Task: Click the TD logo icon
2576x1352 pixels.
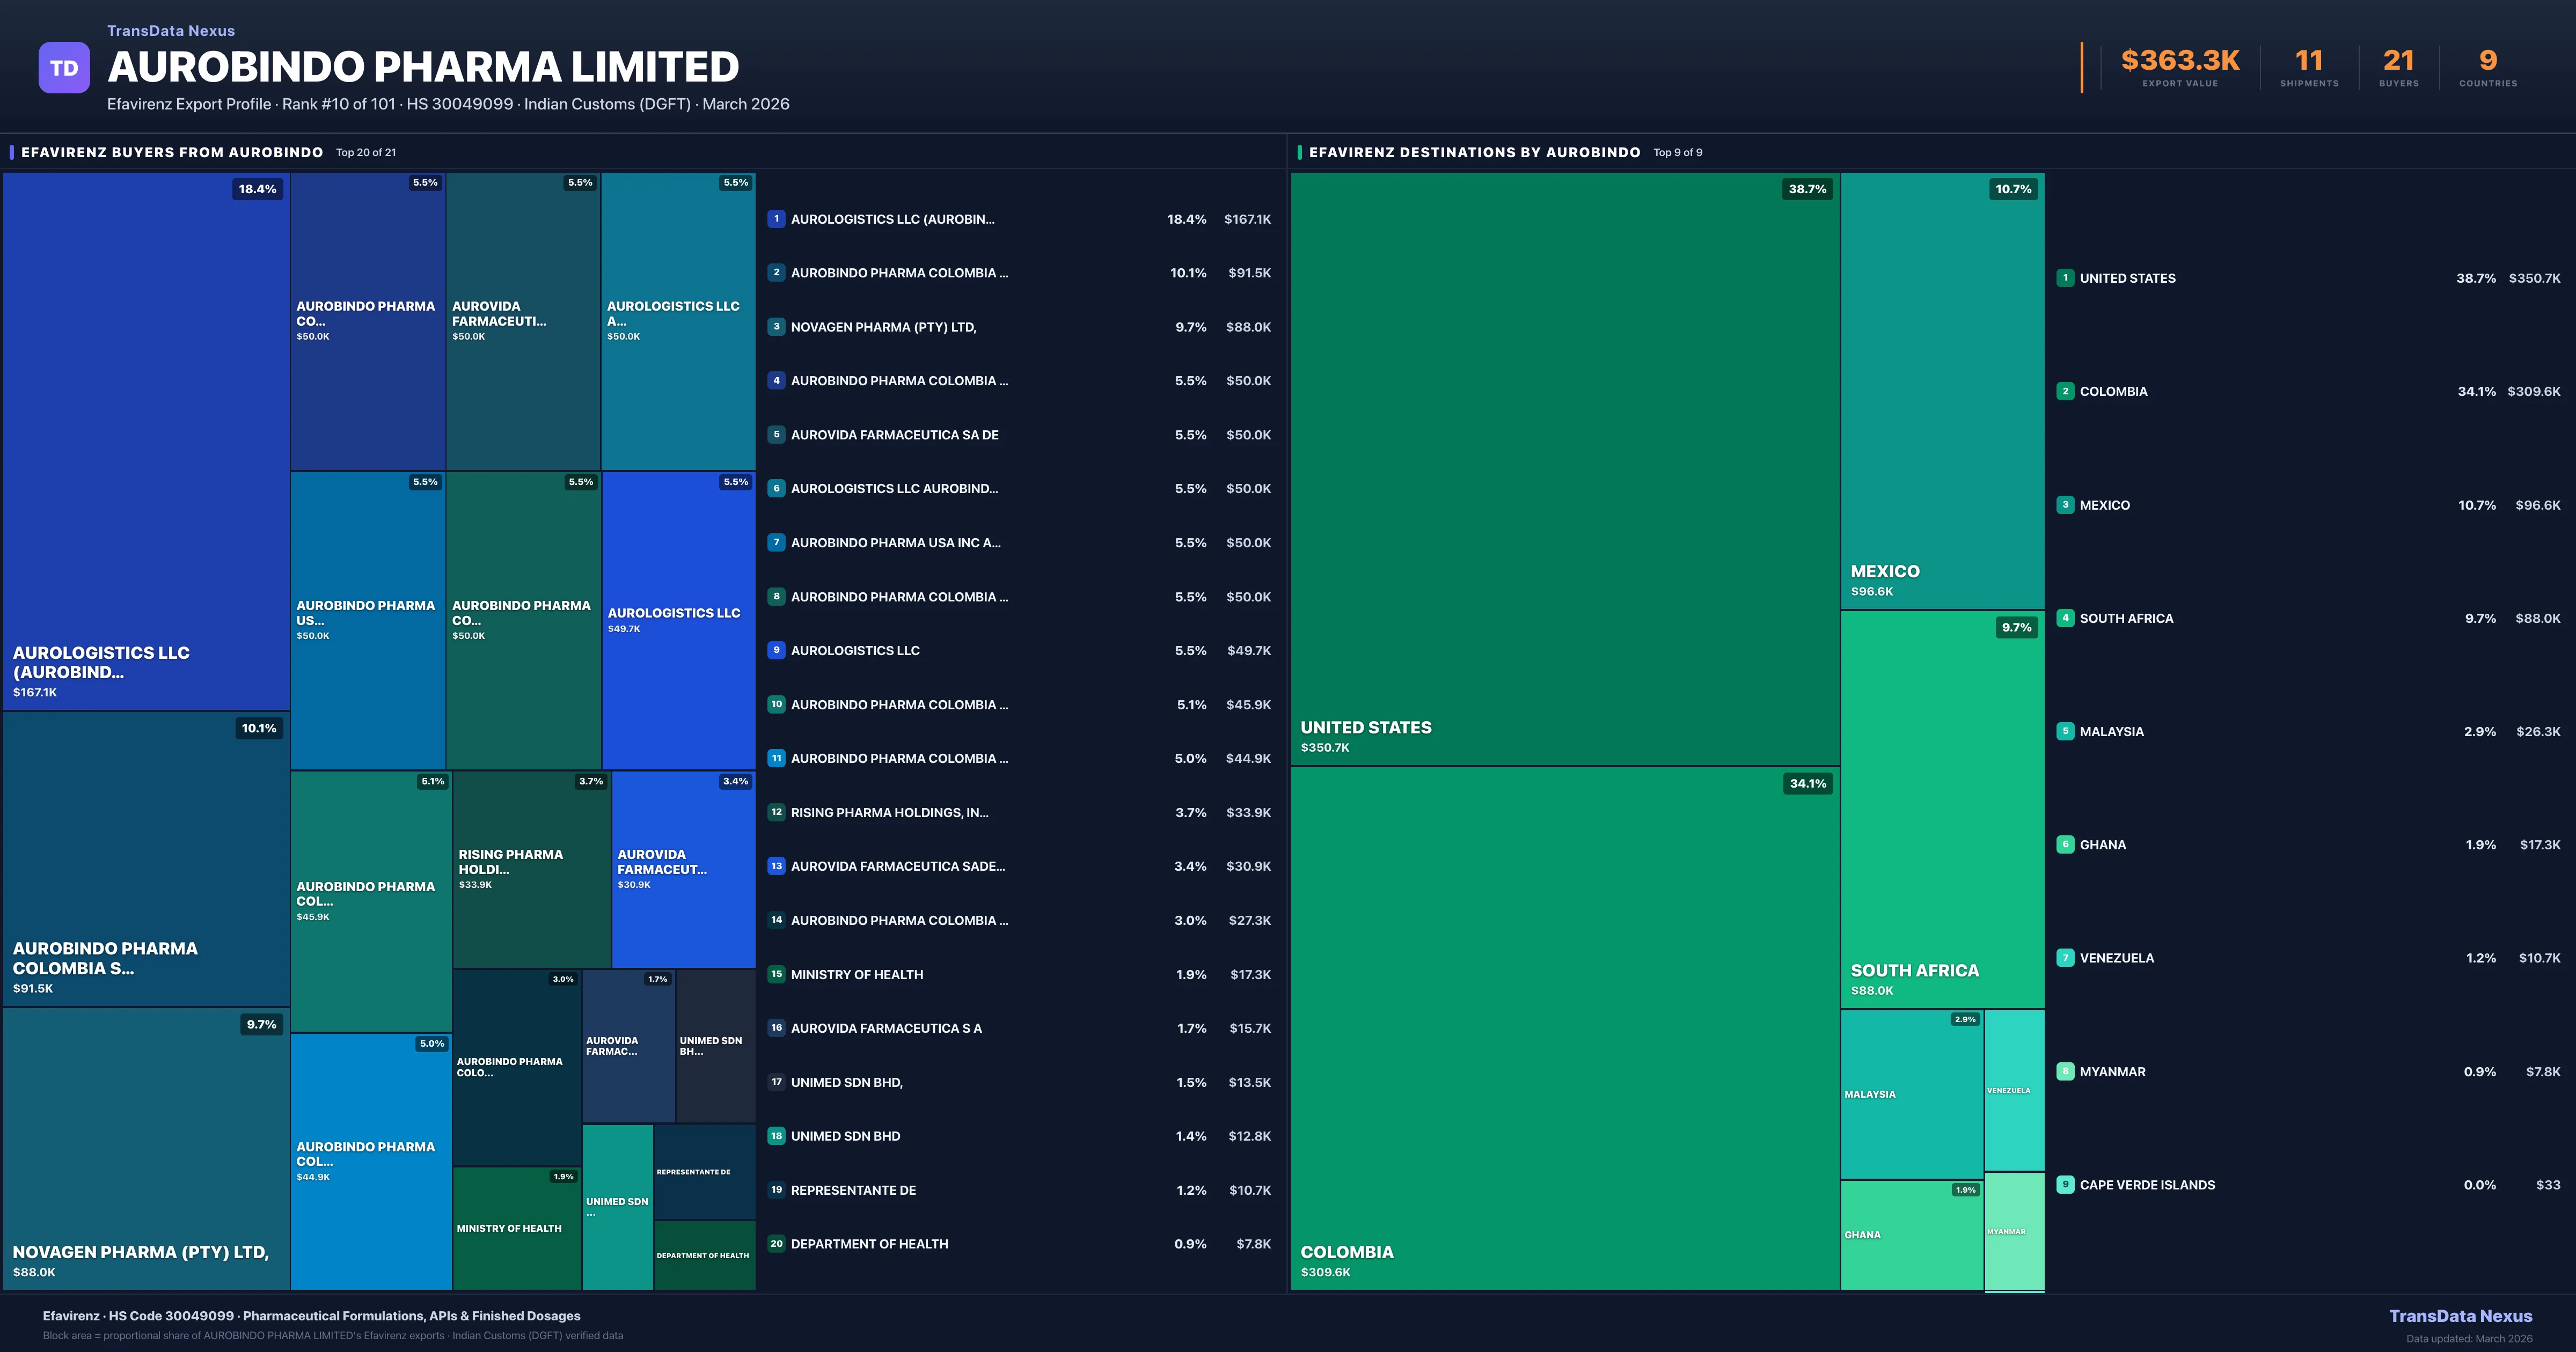Action: coord(64,68)
